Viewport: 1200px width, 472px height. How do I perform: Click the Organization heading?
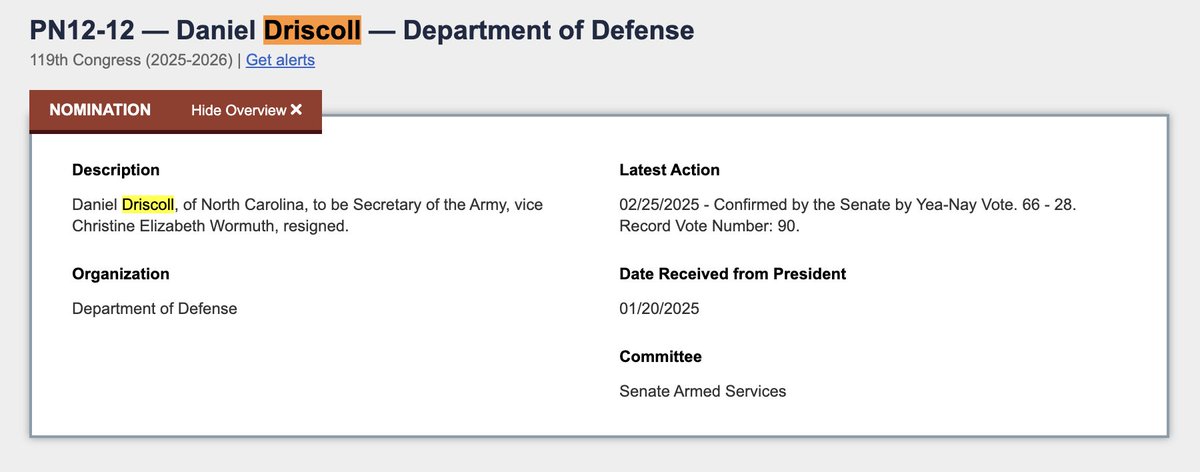pyautogui.click(x=120, y=274)
